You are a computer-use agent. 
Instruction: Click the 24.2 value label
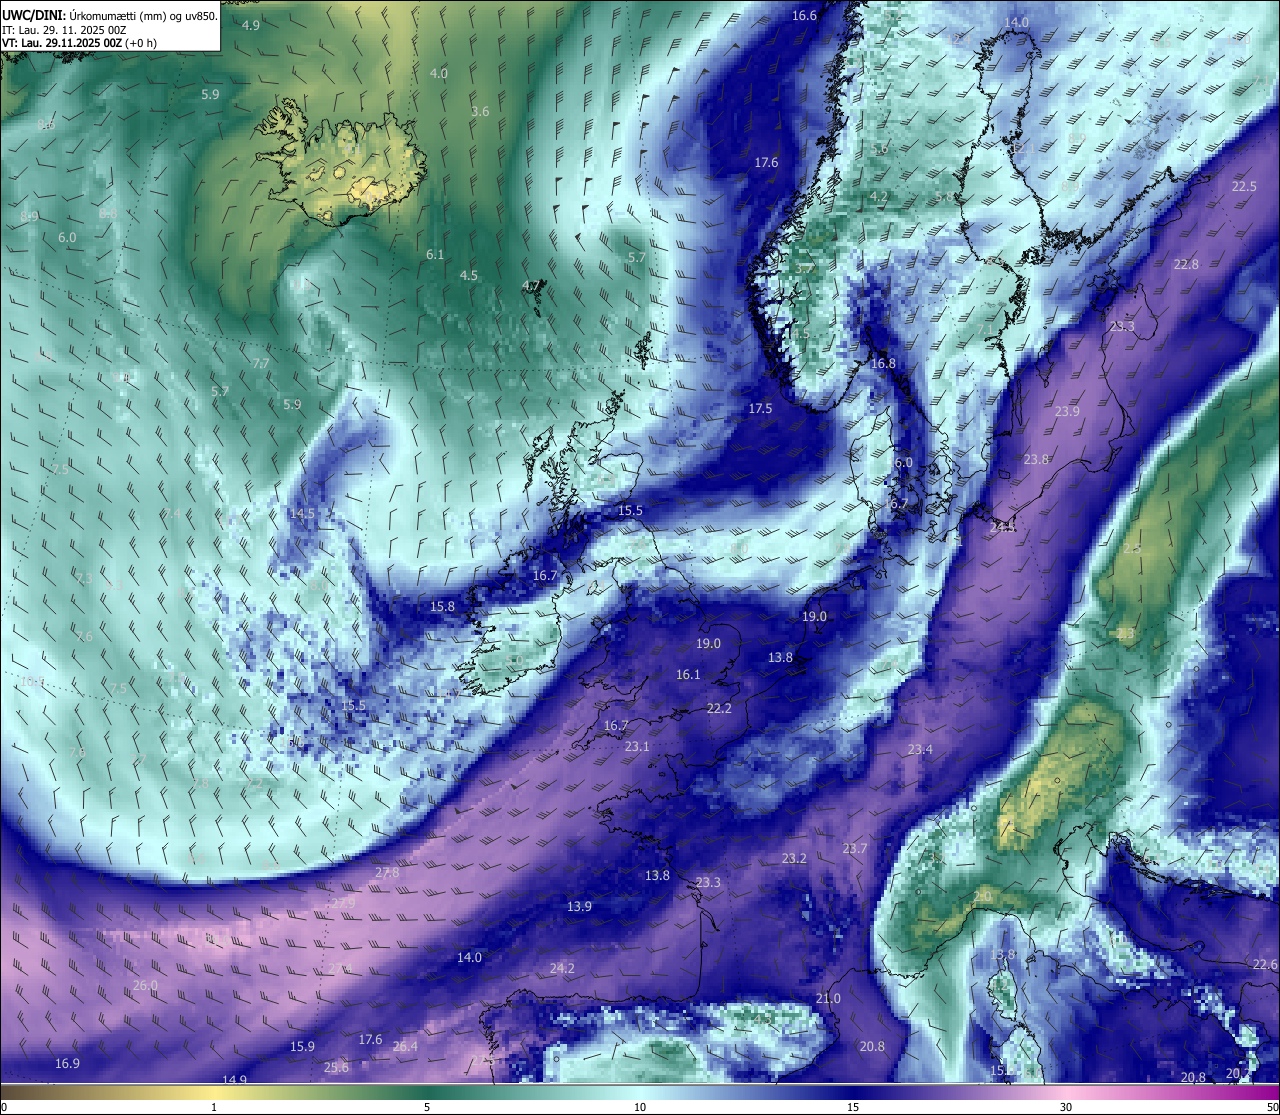tap(562, 969)
